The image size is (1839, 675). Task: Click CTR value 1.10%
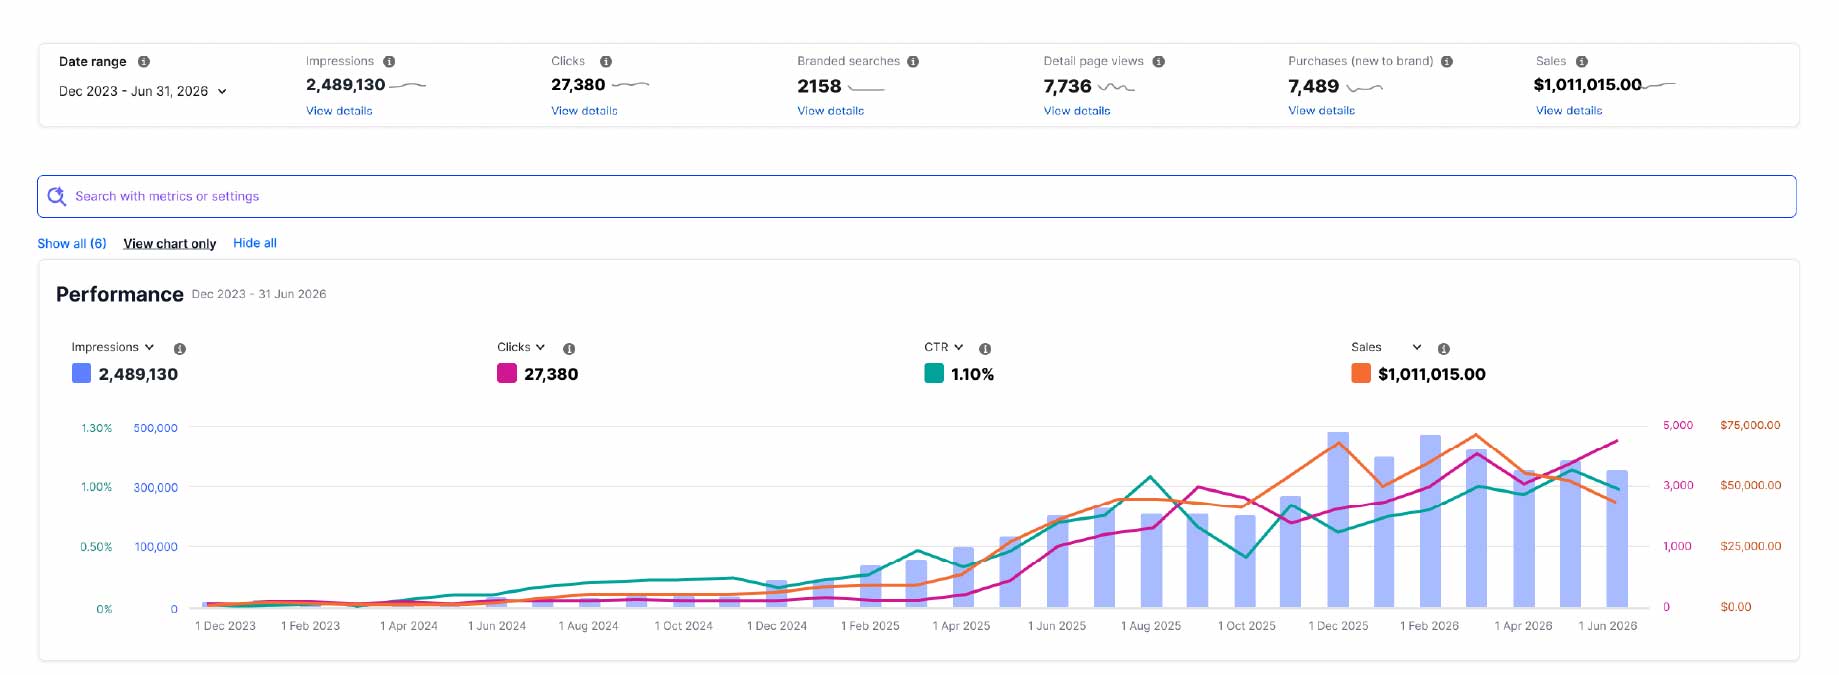pos(972,374)
